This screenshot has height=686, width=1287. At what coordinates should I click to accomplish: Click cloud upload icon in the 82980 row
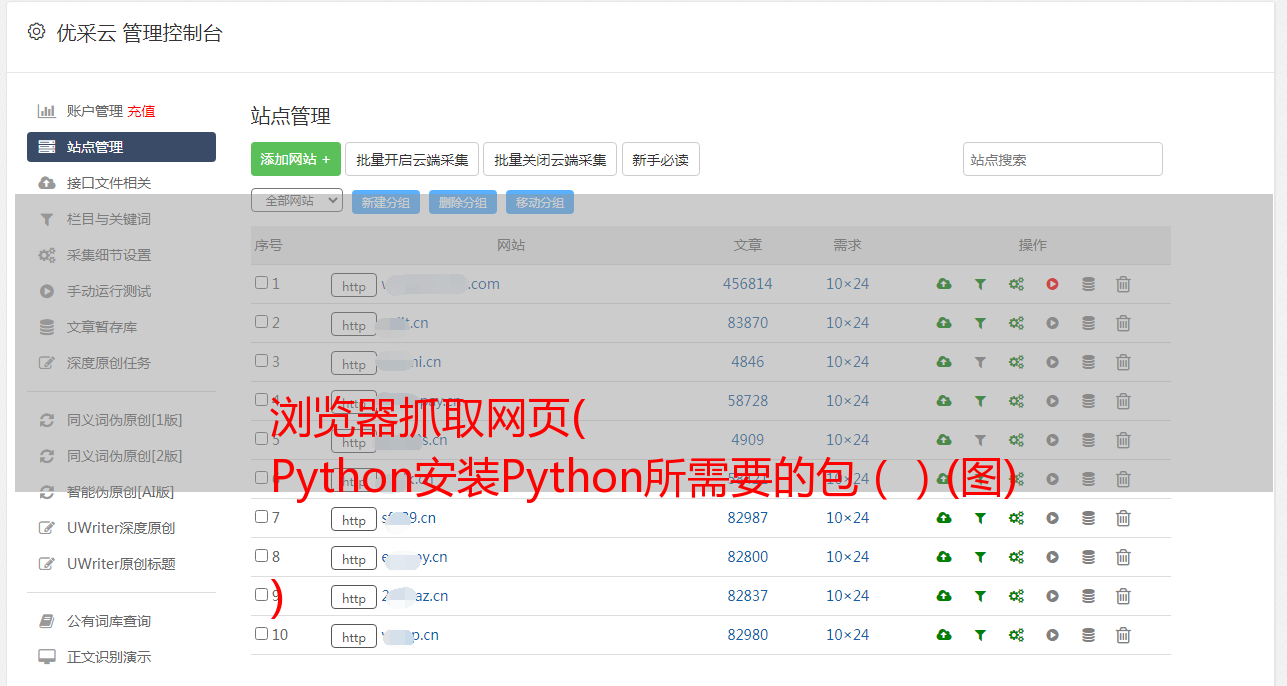click(x=944, y=635)
